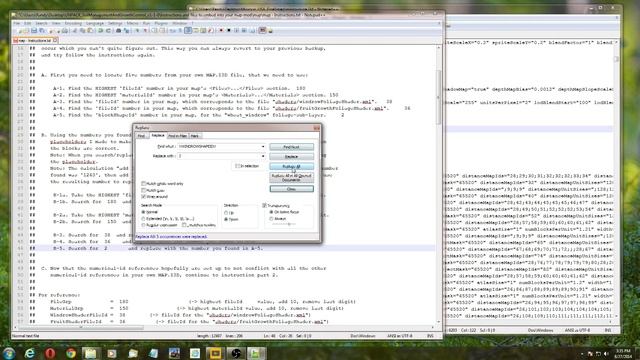The width and height of the screenshot is (640, 360).
Task: Click the Find binoculars toolbar icon
Action: pyautogui.click(x=118, y=31)
